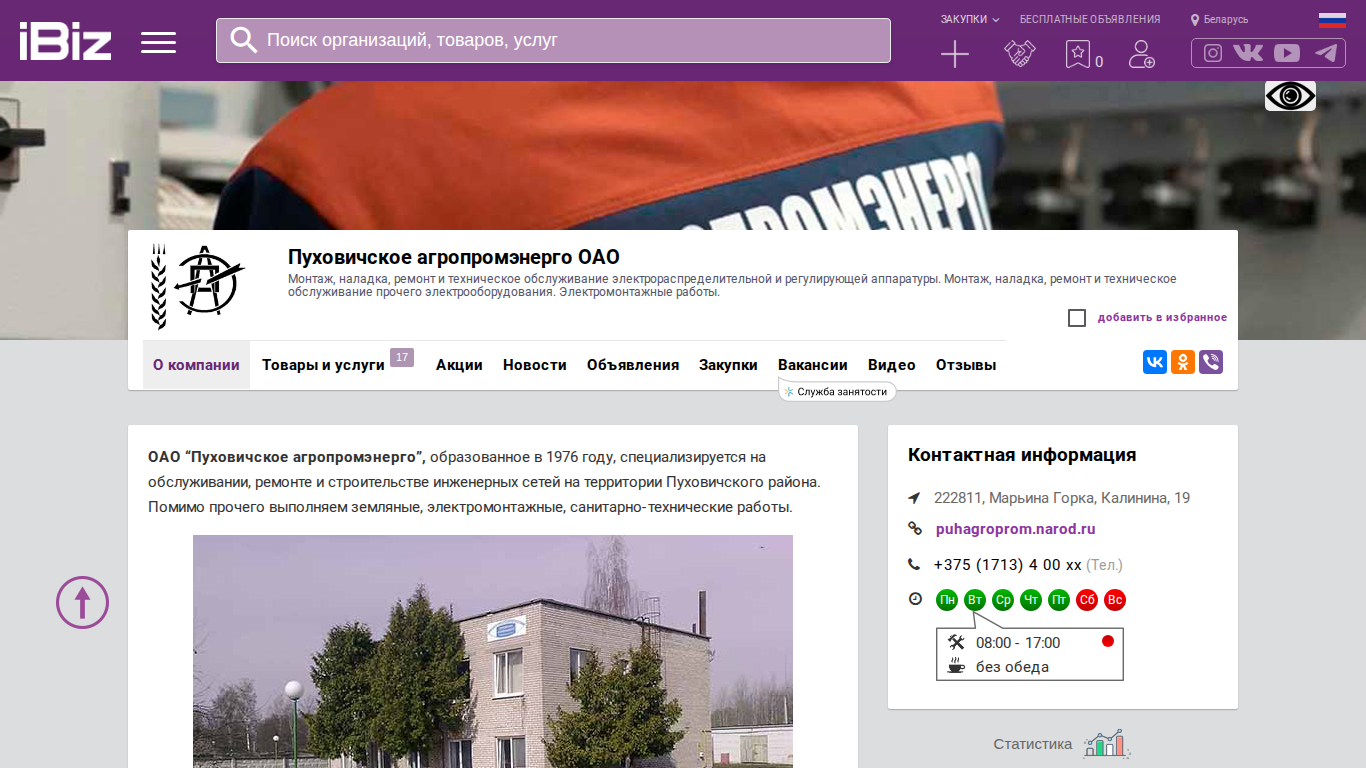
Task: Click the working hours clock icon
Action: pos(915,599)
